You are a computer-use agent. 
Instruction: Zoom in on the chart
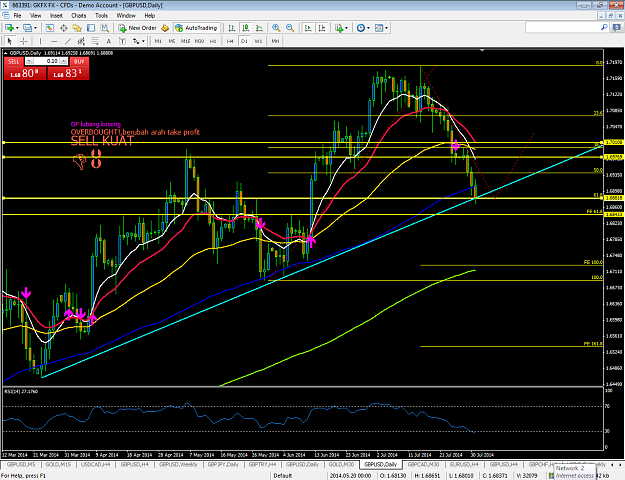tap(276, 28)
